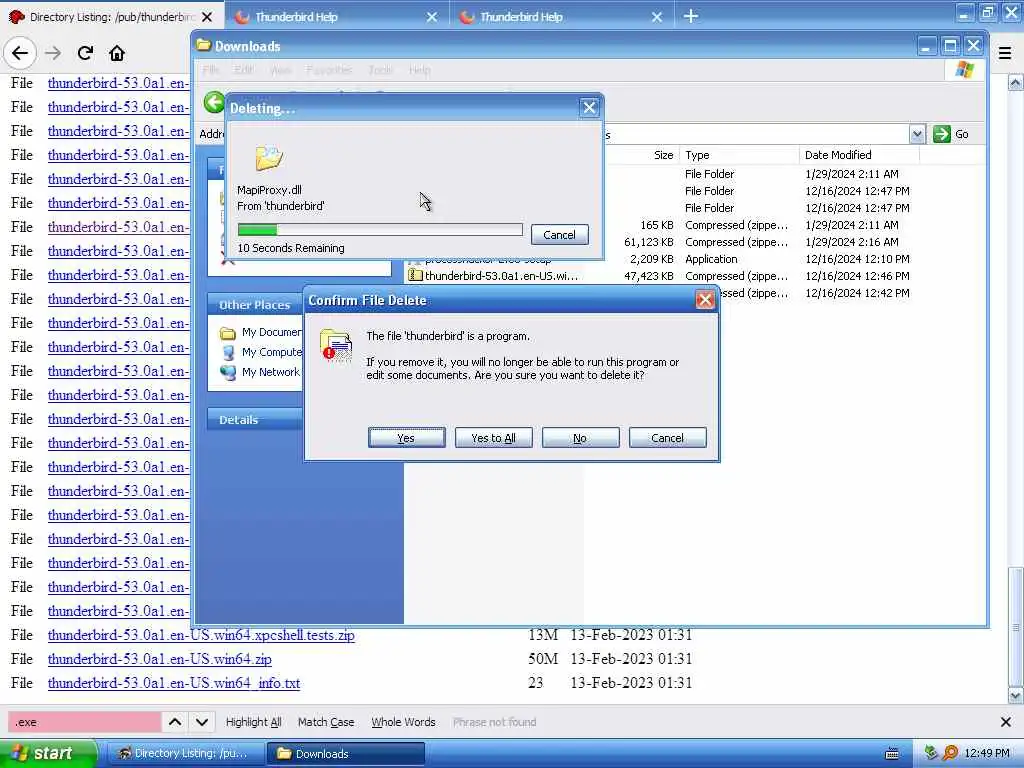Close the second Thunderbird Help tab
Image resolution: width=1024 pixels, height=768 pixels.
click(x=657, y=17)
